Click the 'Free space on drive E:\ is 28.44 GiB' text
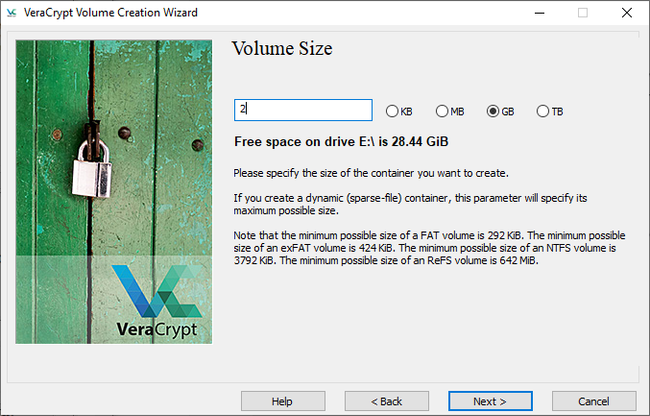650x416 pixels. 341,142
